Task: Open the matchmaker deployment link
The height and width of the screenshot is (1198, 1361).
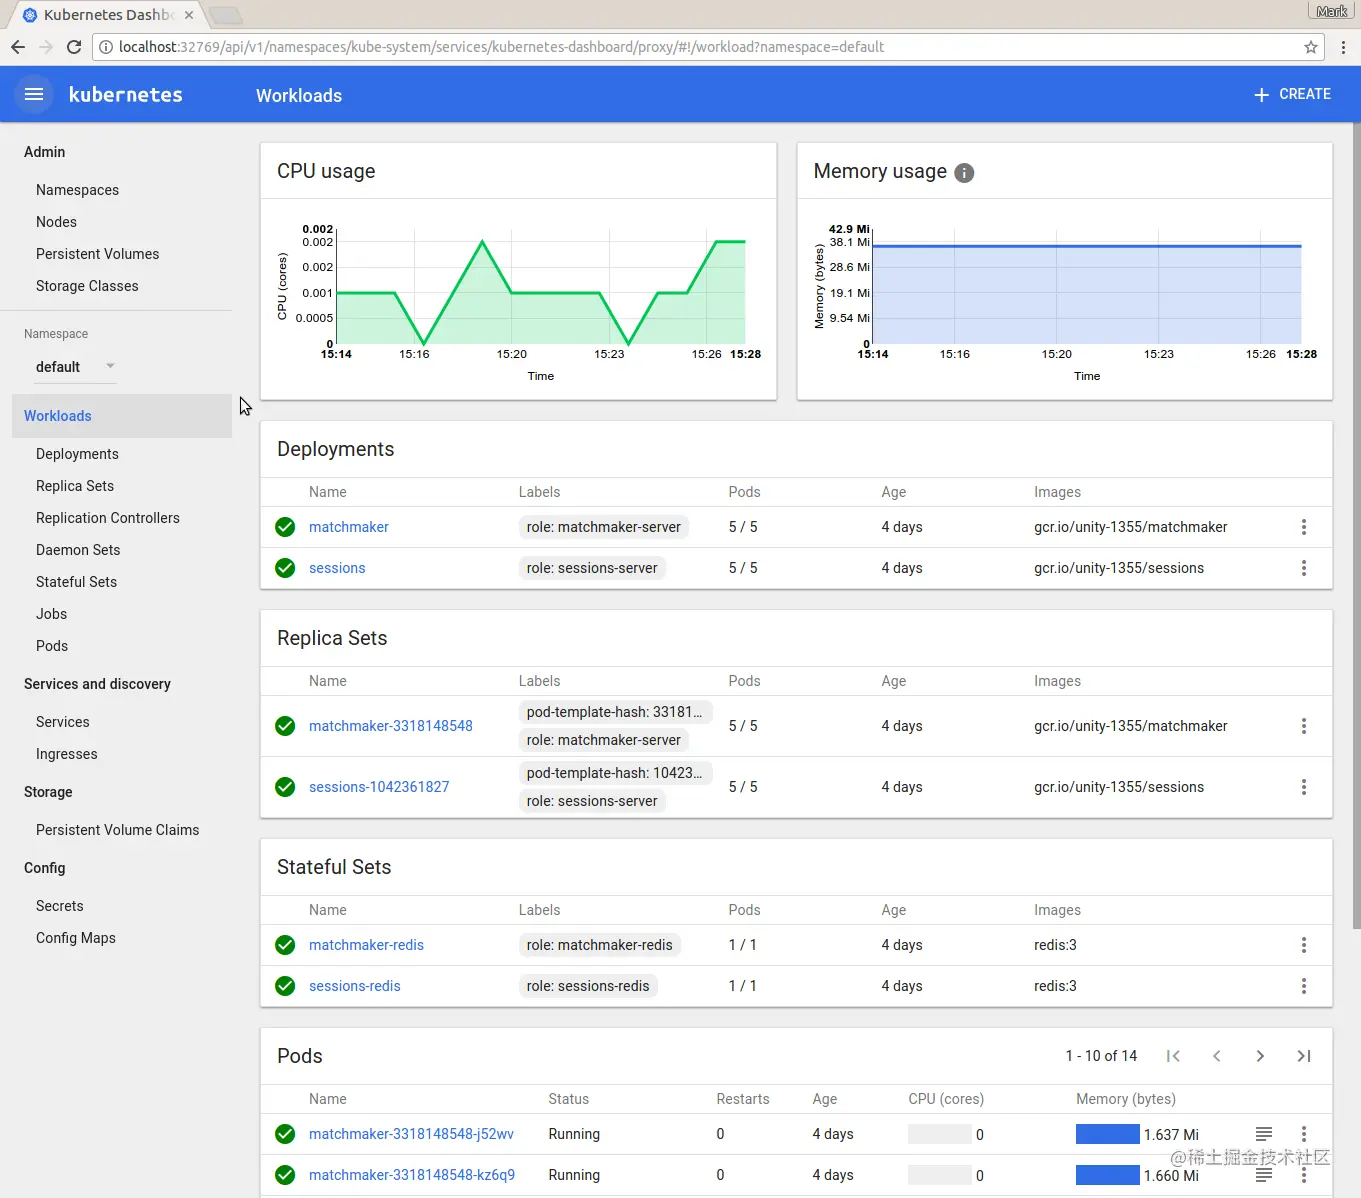Action: [x=348, y=527]
